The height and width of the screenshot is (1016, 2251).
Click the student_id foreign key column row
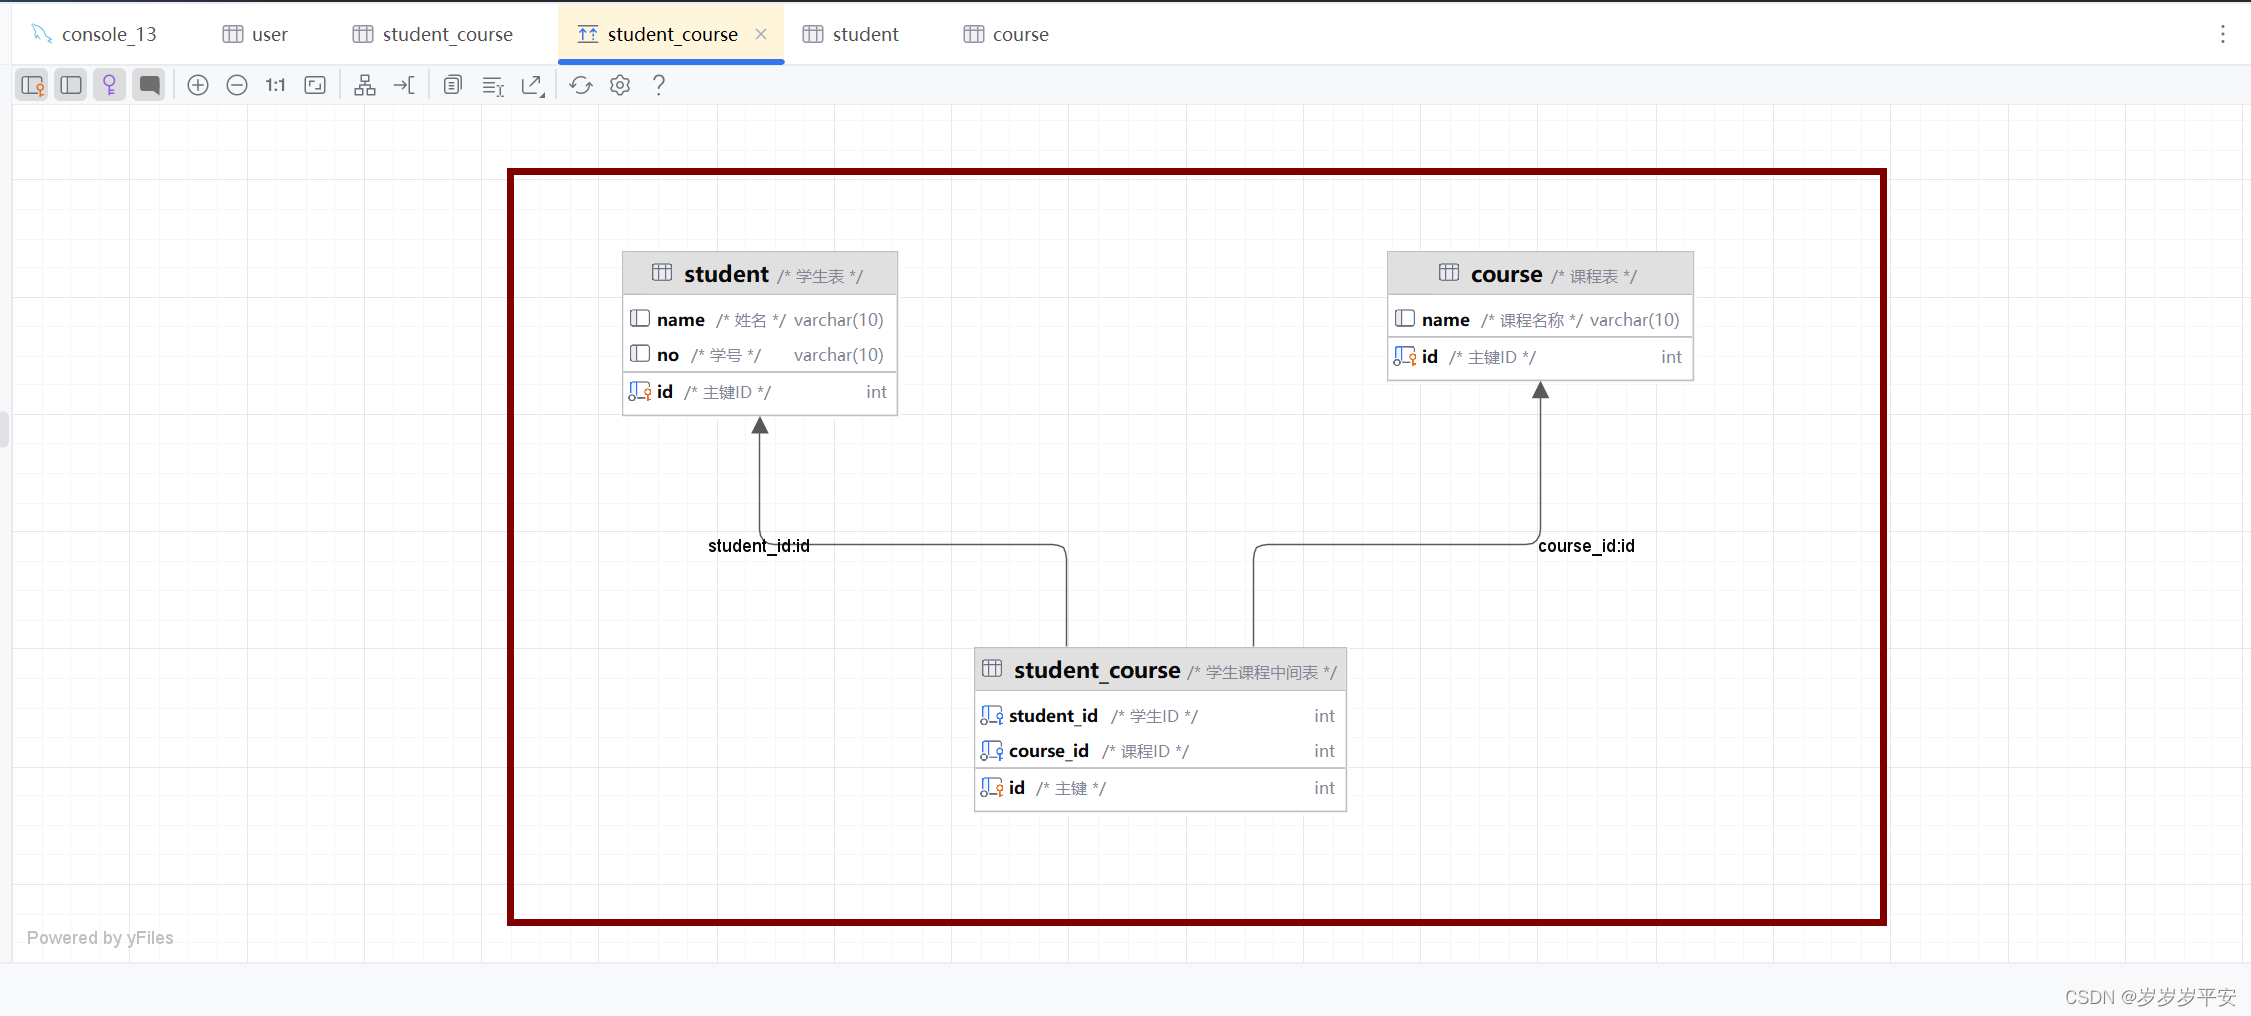coord(1160,716)
